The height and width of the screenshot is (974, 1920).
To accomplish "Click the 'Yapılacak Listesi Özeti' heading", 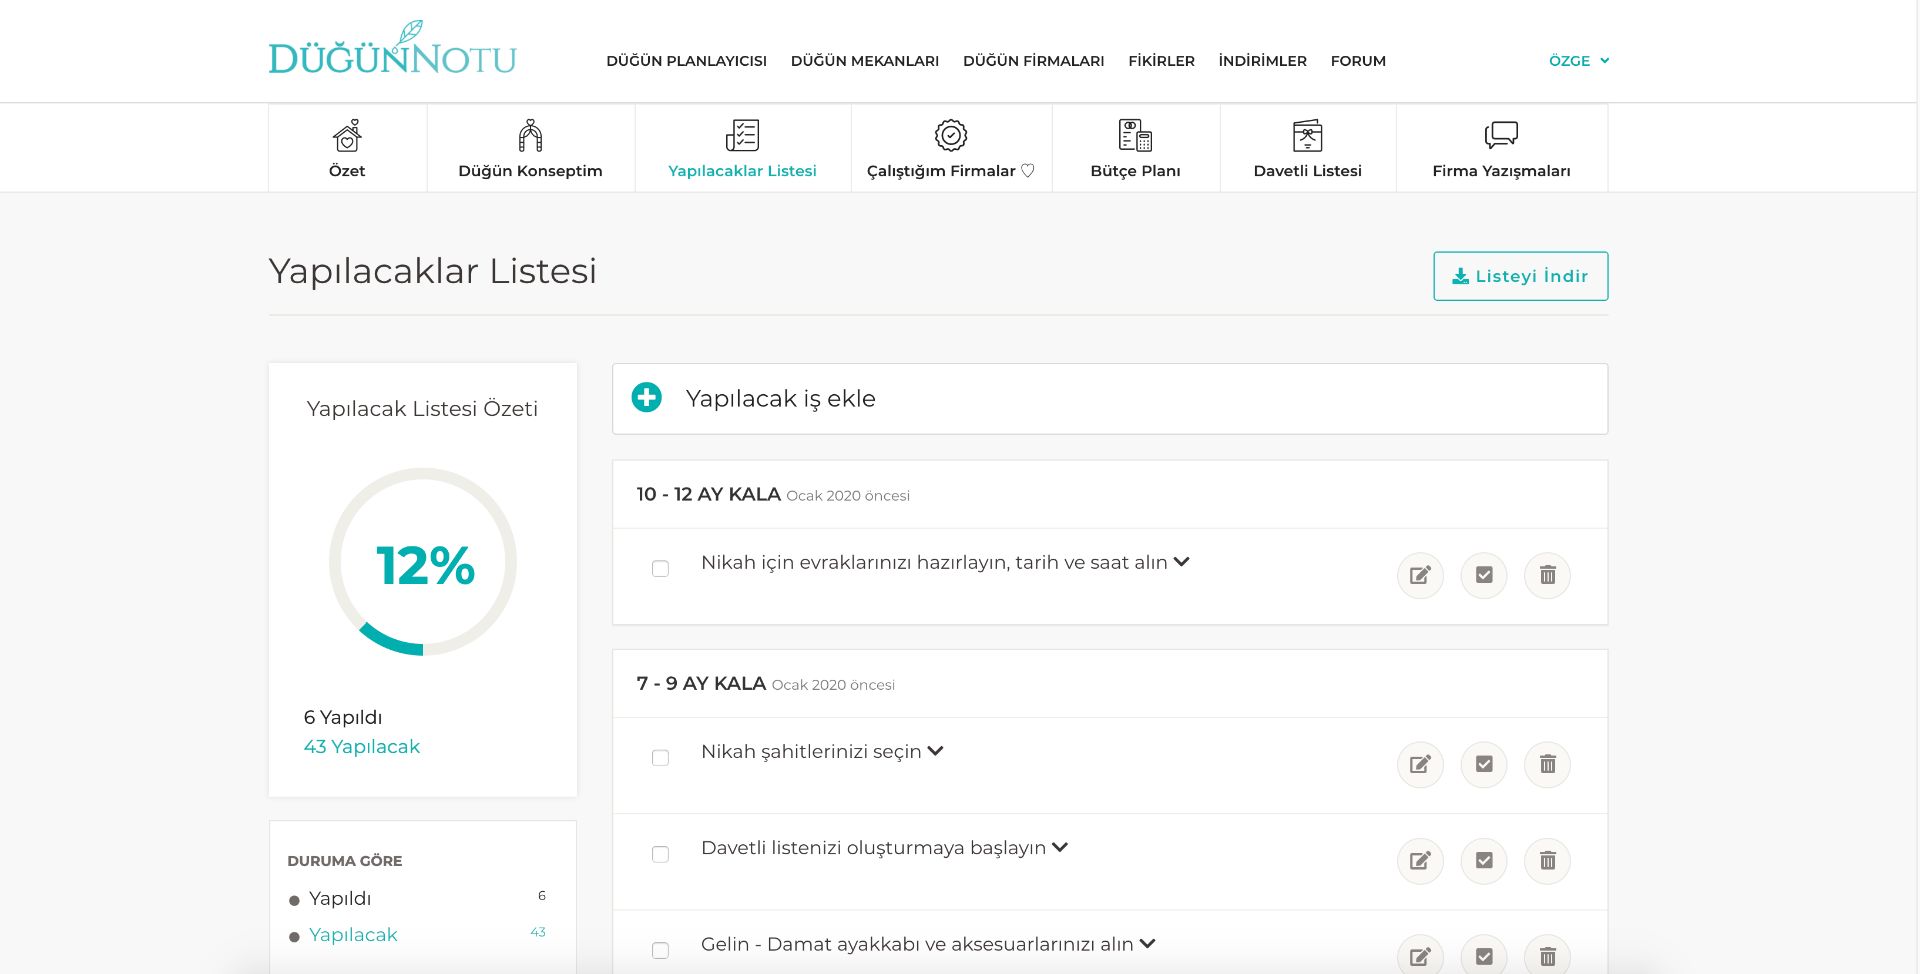I will pyautogui.click(x=422, y=409).
